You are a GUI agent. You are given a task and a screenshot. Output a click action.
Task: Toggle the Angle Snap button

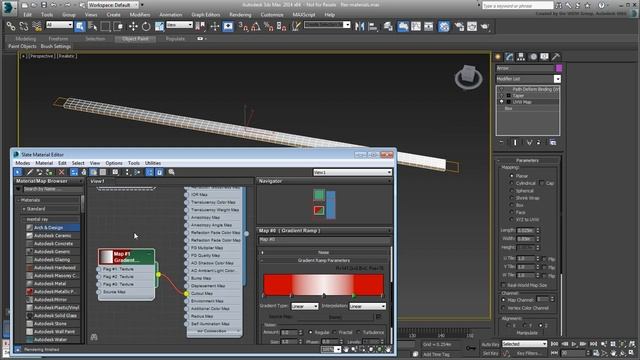[256, 27]
